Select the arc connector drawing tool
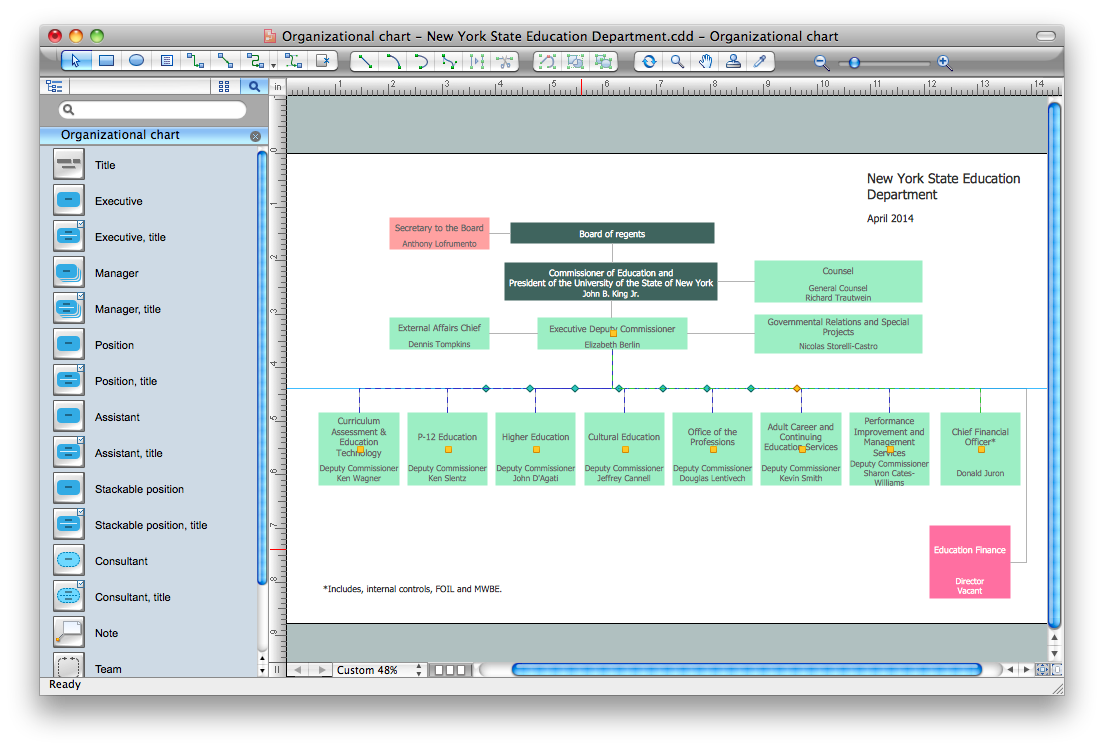This screenshot has width=1104, height=750. pos(393,61)
